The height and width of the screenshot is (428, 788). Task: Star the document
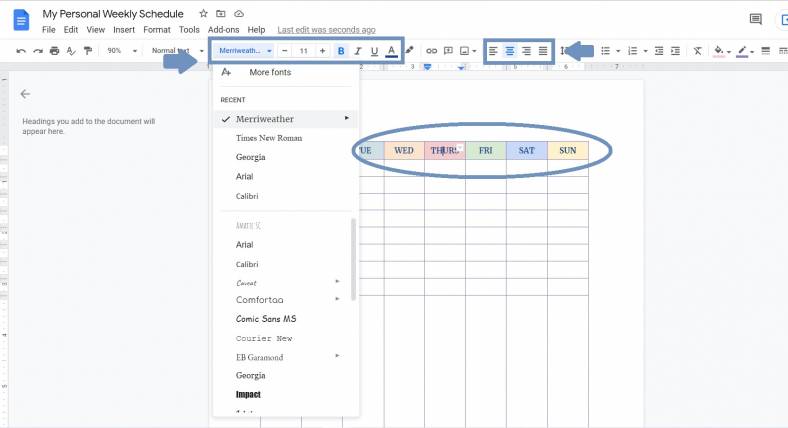pyautogui.click(x=203, y=14)
